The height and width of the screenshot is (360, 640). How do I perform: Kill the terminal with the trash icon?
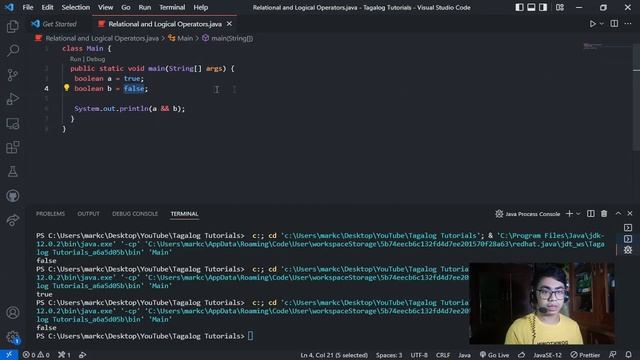click(604, 213)
